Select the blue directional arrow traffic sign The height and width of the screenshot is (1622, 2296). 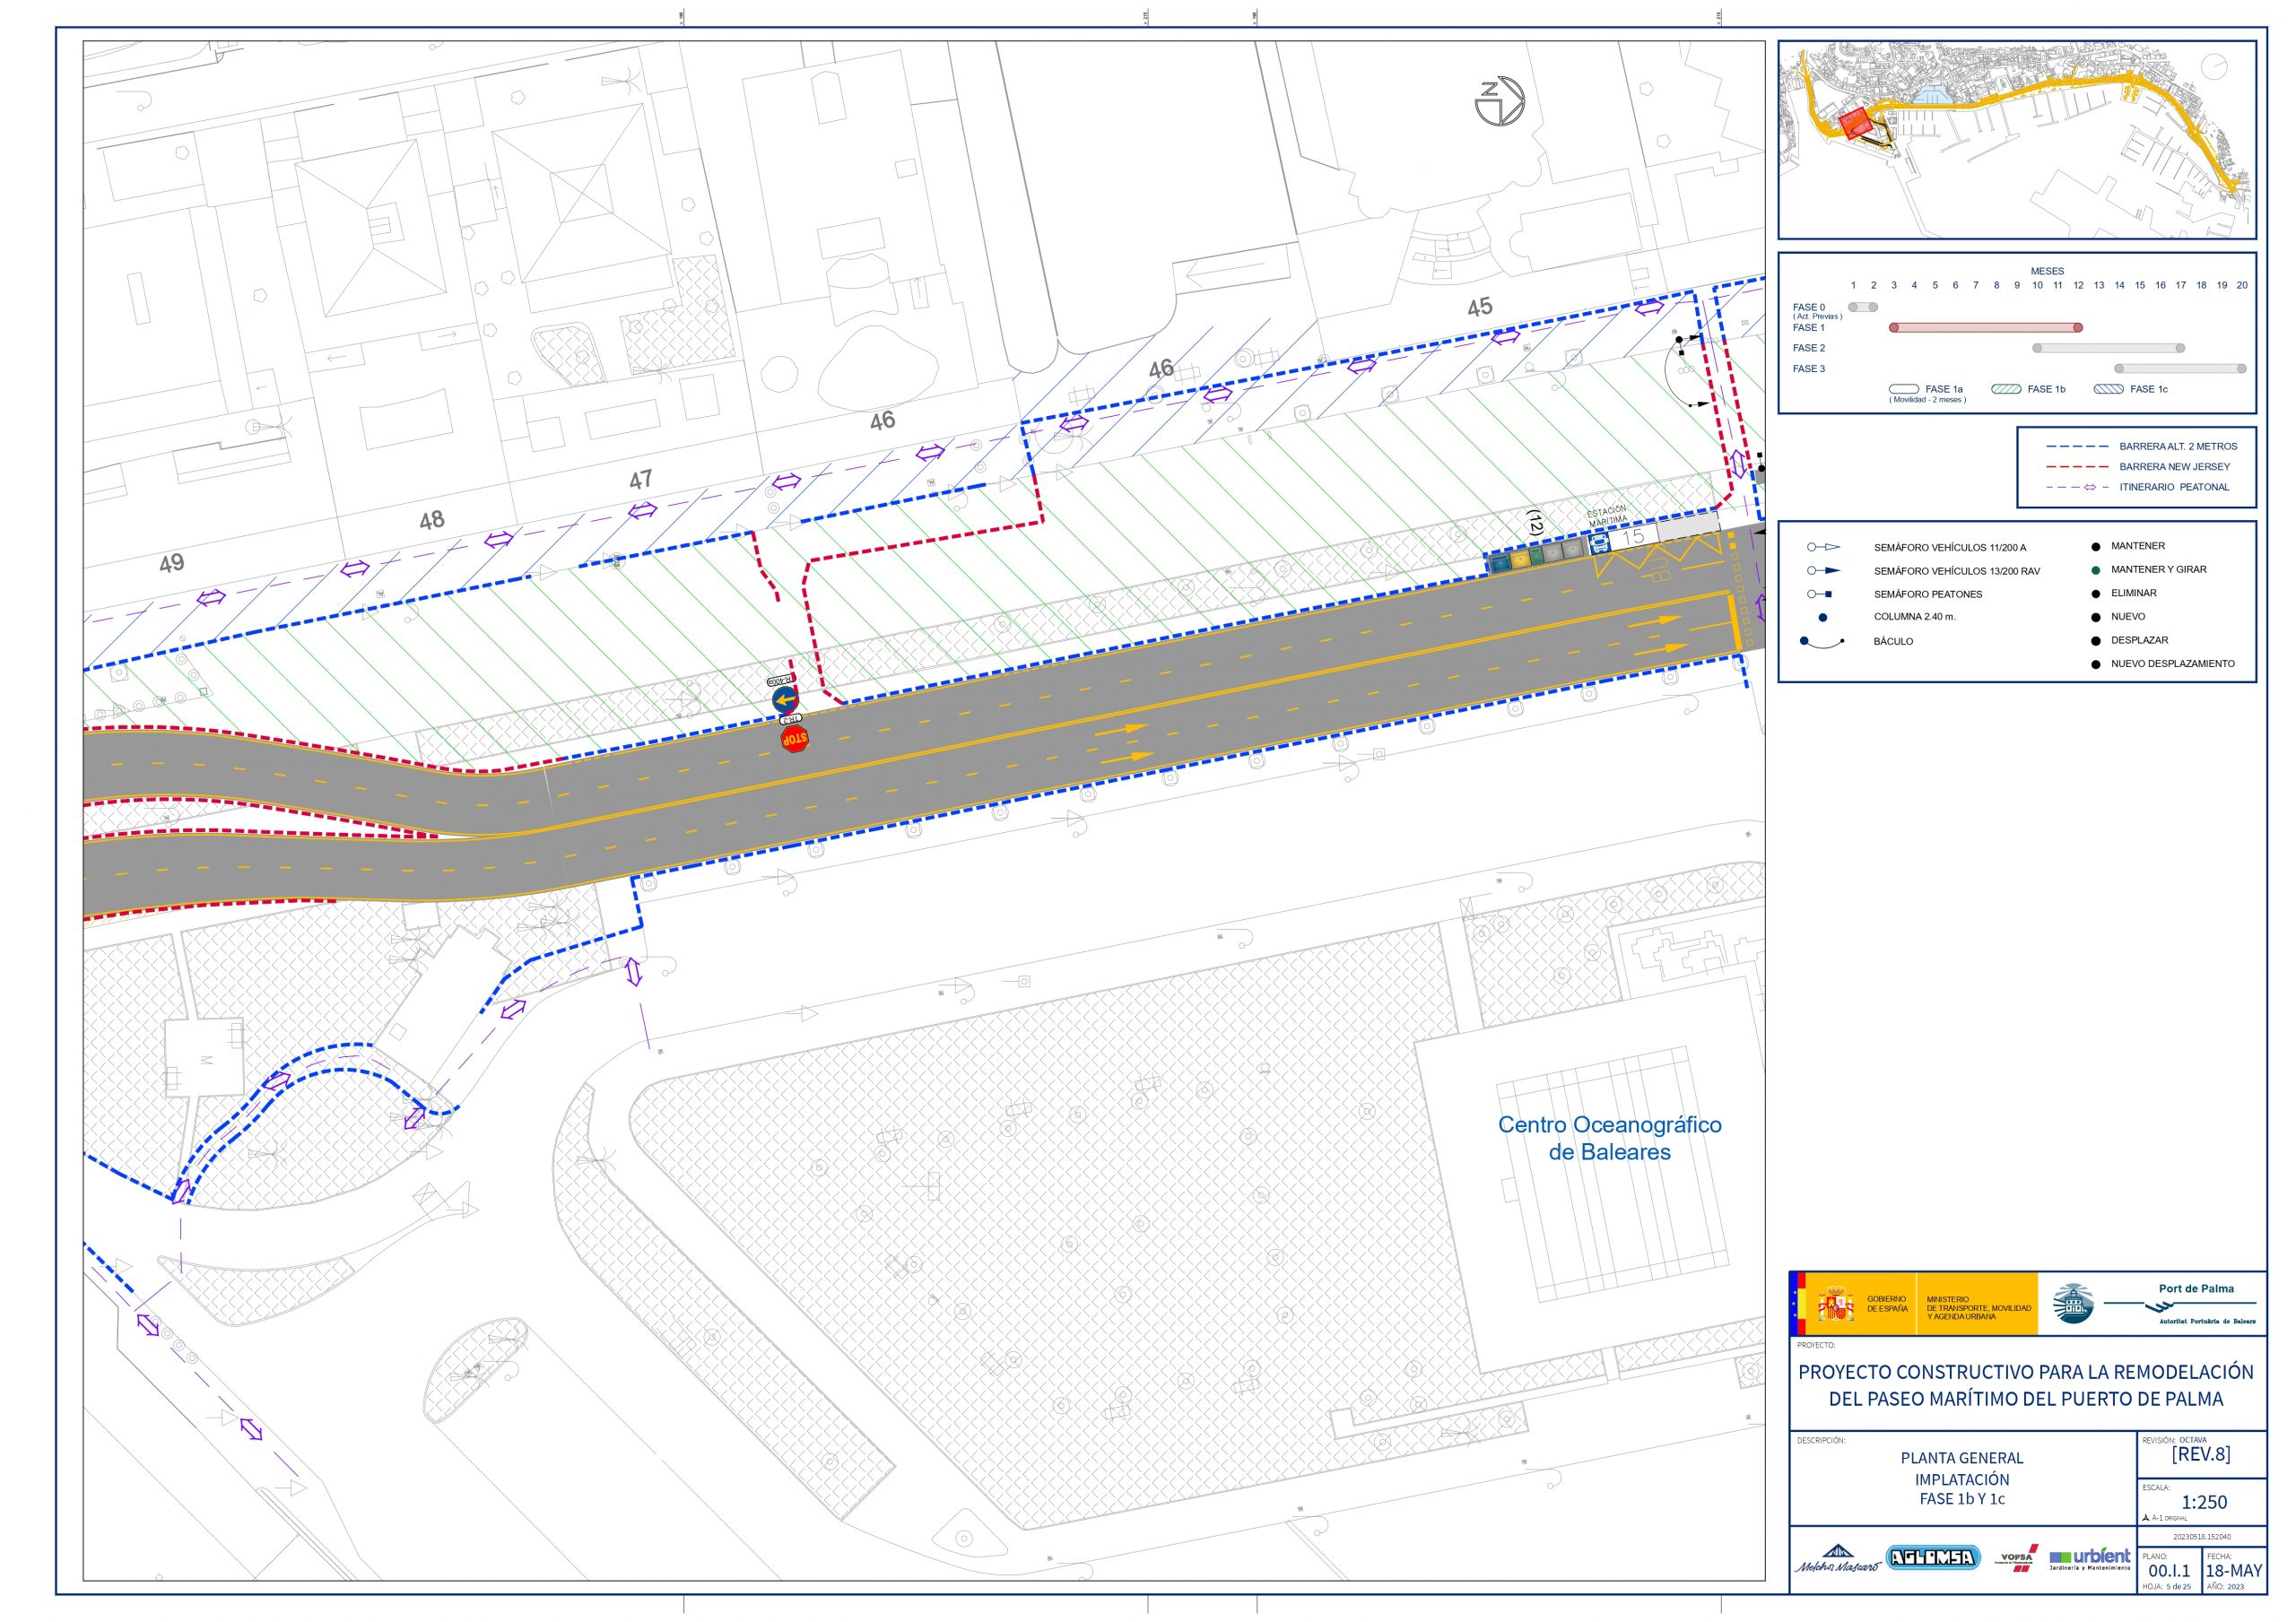point(785,699)
